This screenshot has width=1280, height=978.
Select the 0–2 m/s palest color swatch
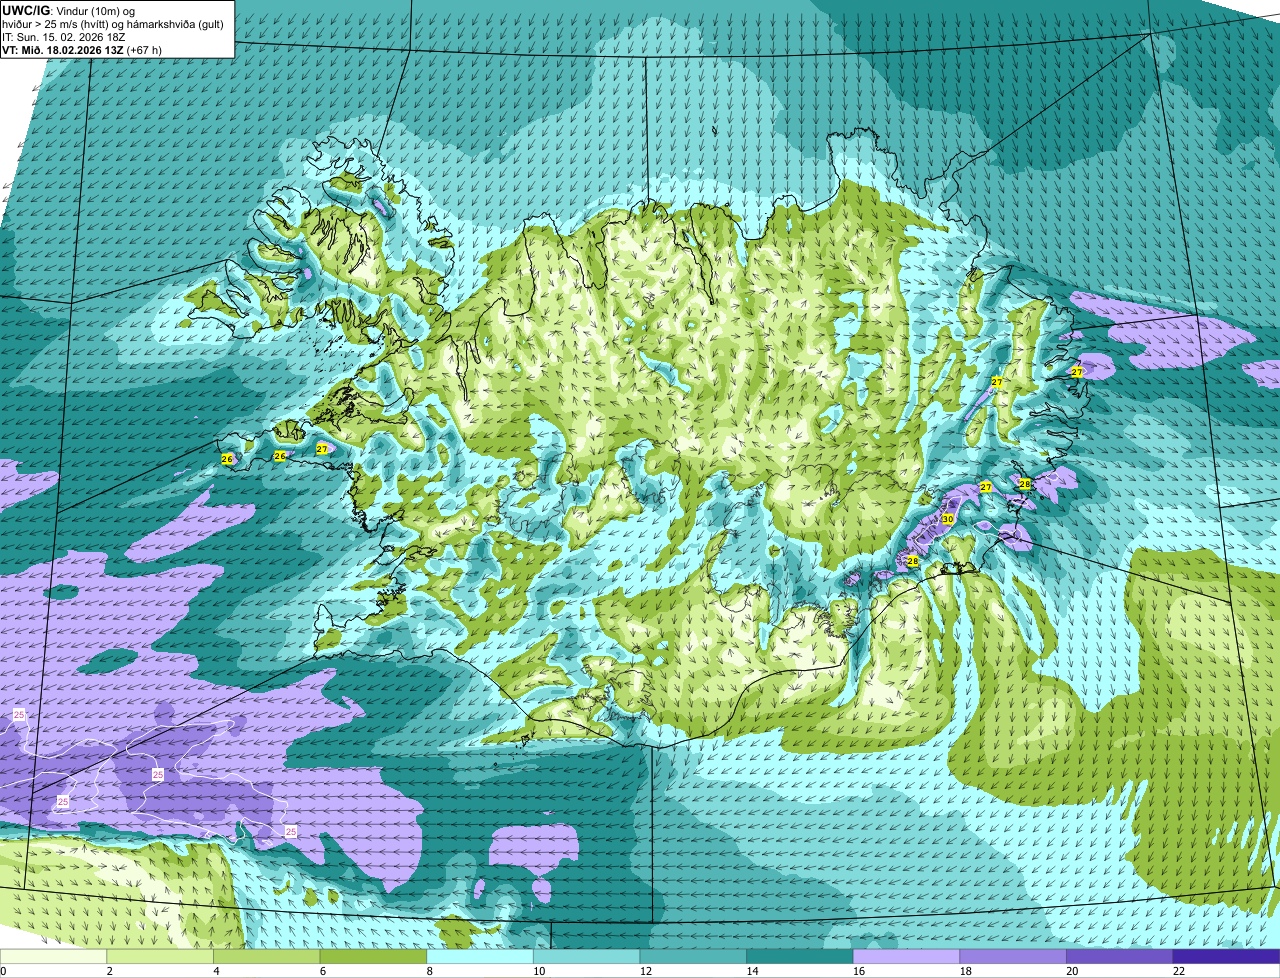[x=53, y=957]
